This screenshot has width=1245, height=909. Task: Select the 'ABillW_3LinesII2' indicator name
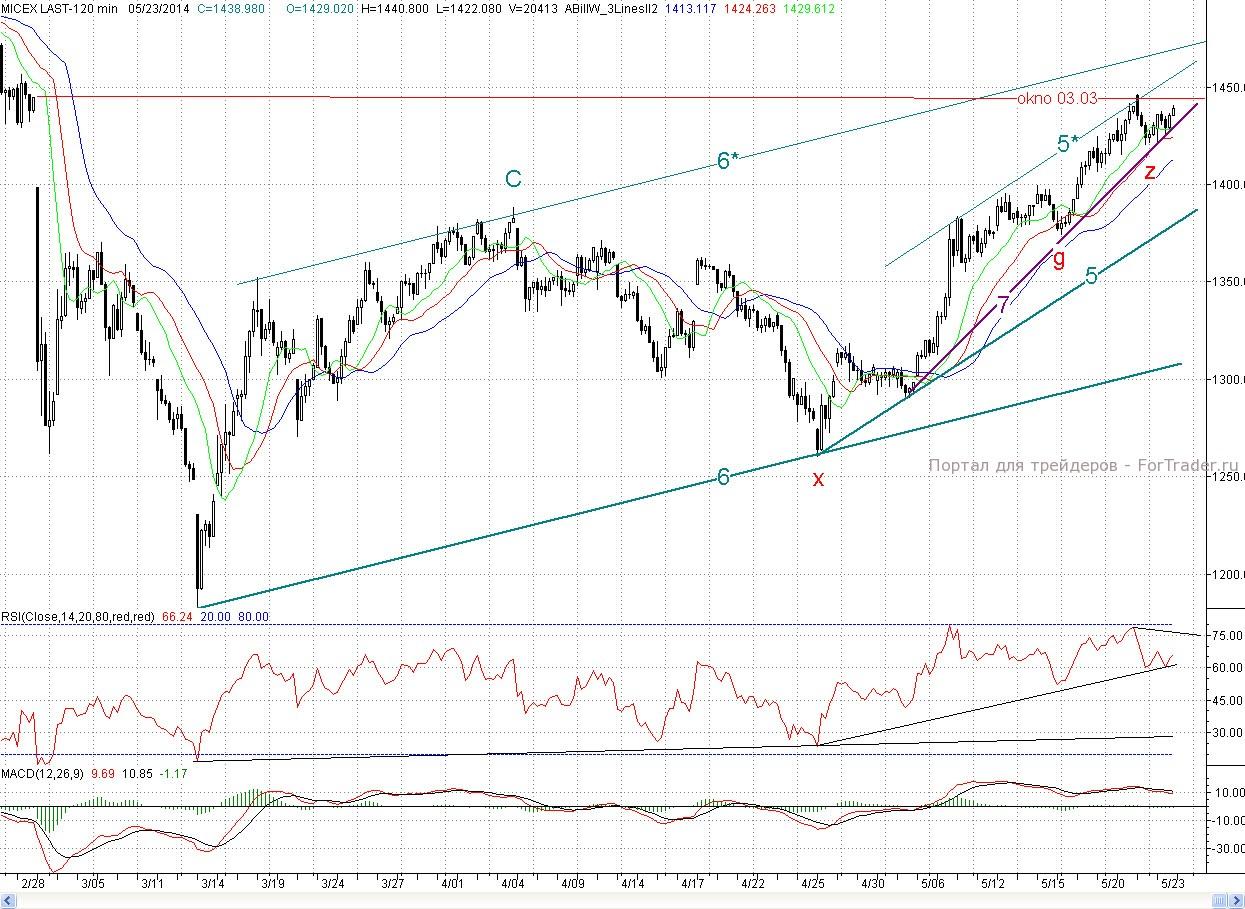613,8
